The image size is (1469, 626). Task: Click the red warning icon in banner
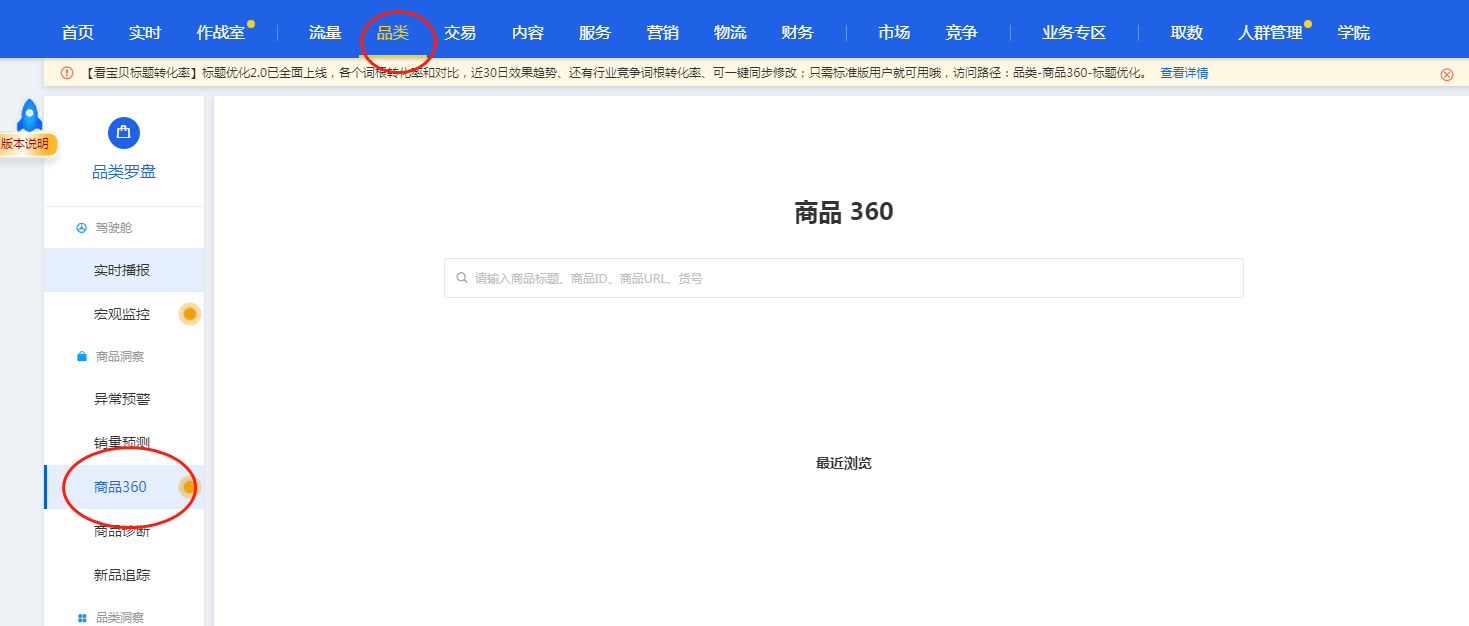coord(67,73)
